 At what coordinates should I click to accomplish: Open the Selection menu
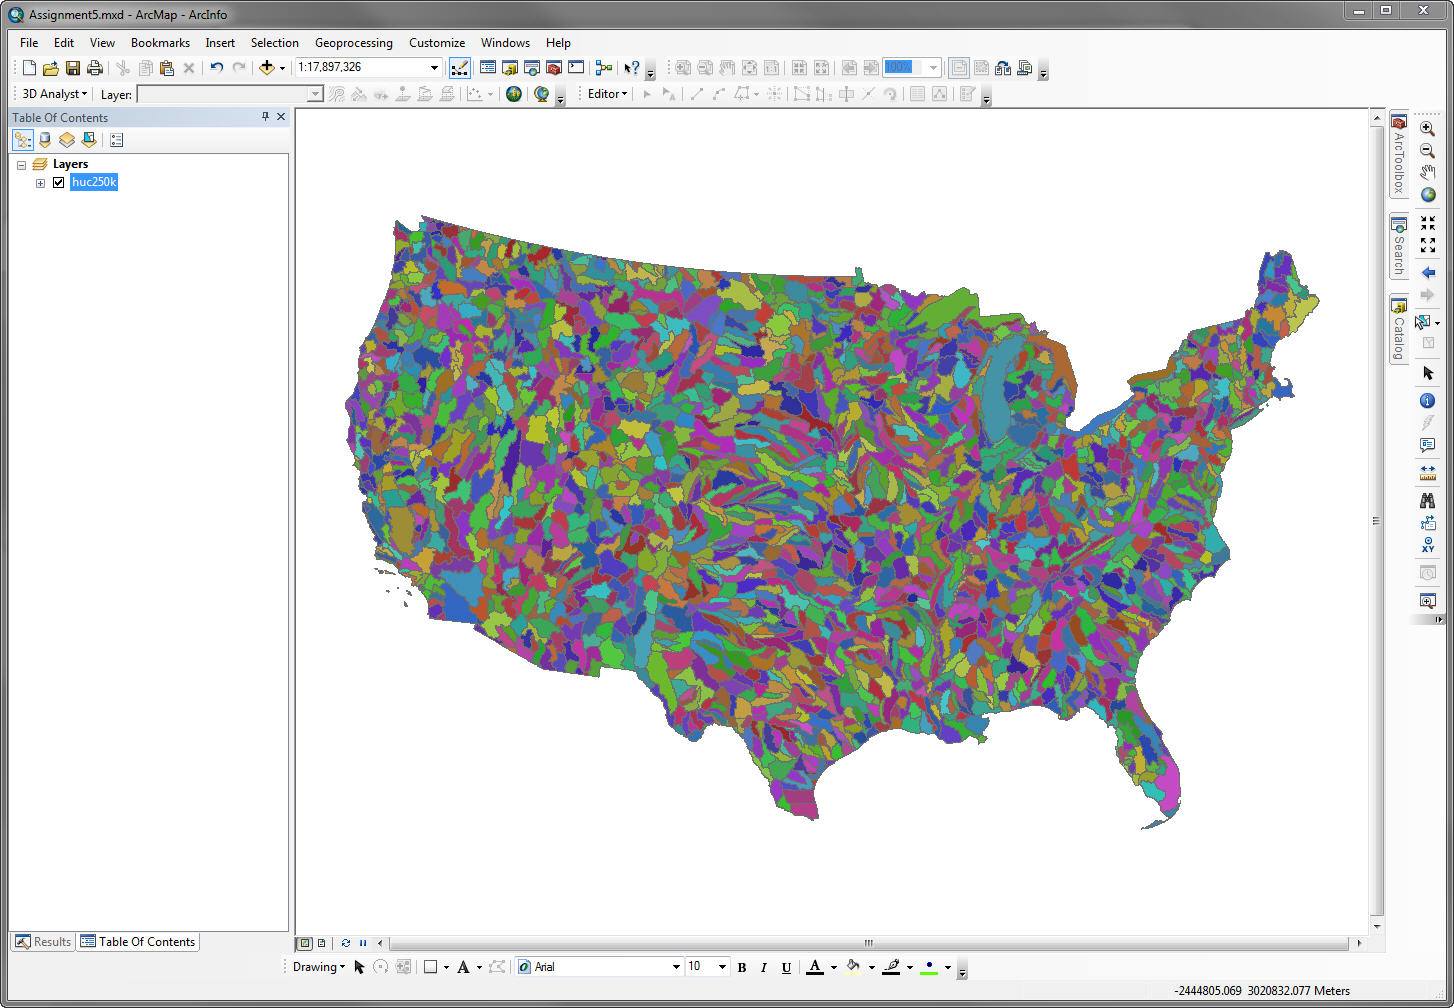(275, 43)
